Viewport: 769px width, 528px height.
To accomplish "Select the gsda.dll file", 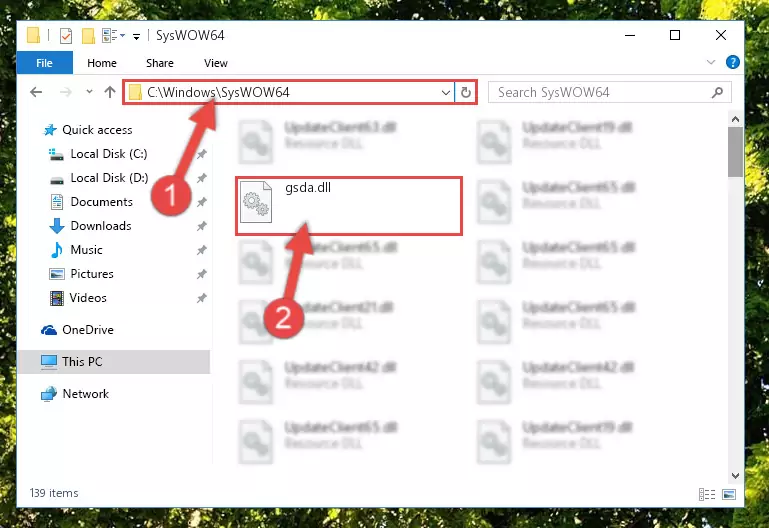I will [x=349, y=206].
